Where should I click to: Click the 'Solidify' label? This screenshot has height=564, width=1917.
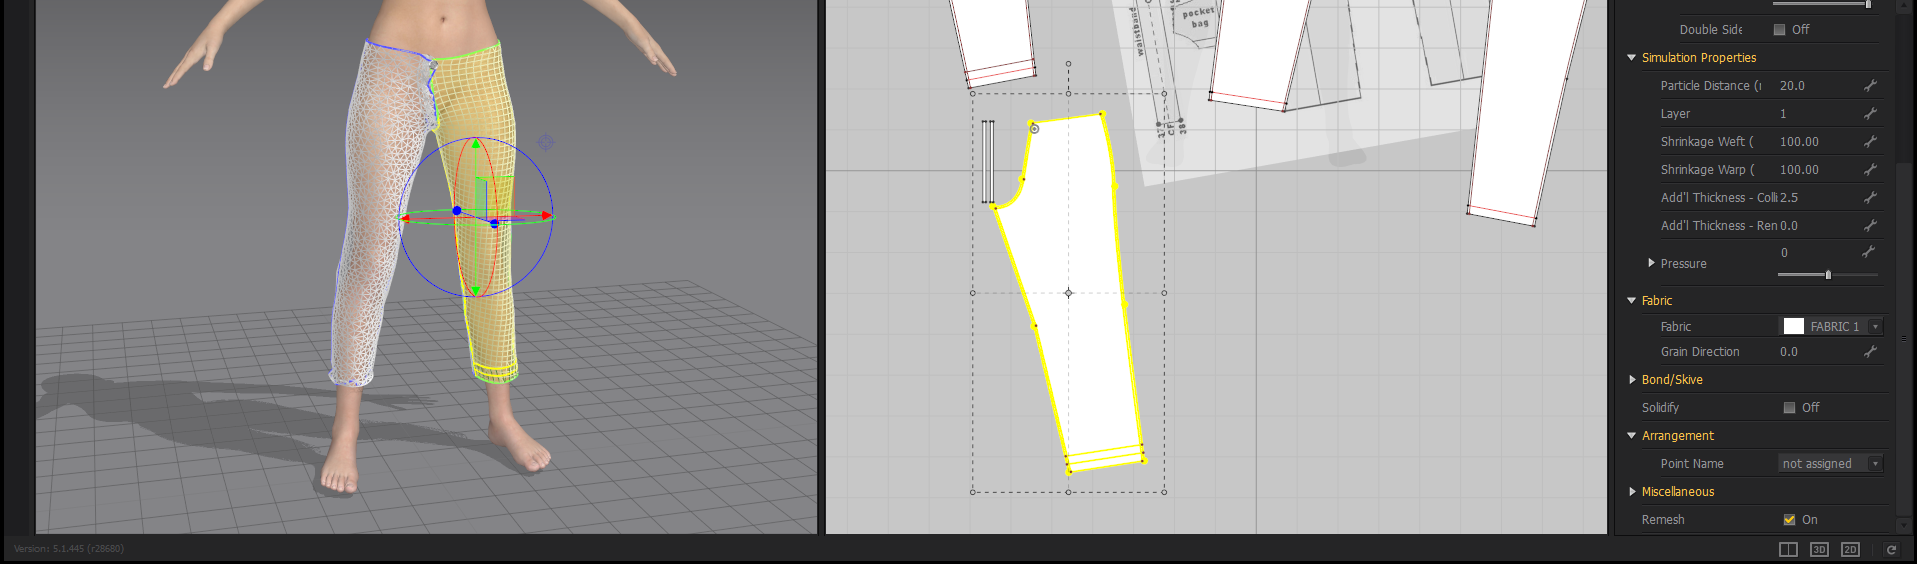coord(1660,408)
